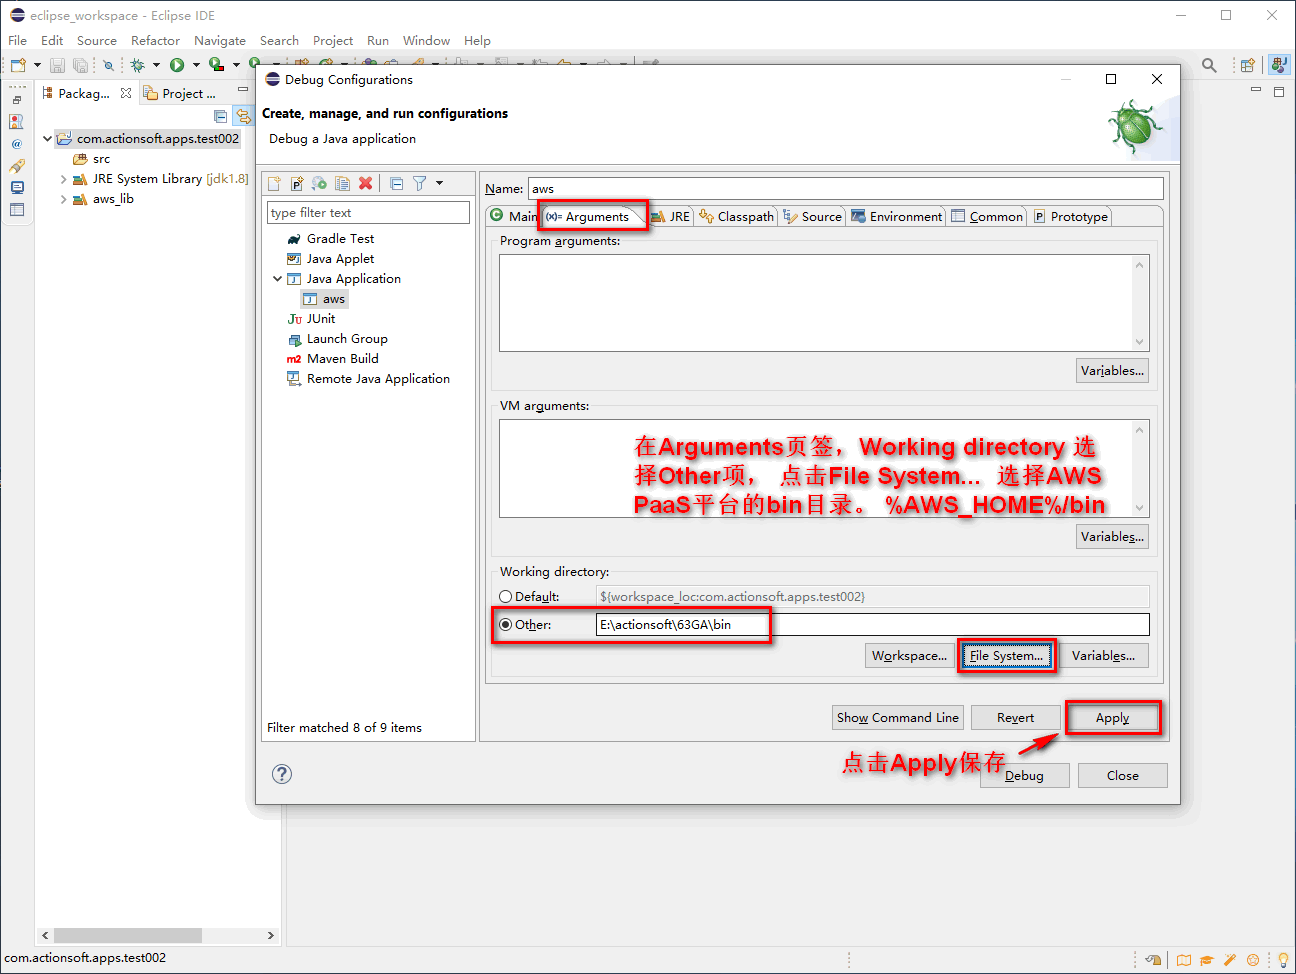Click the New launch configuration icon
This screenshot has width=1296, height=974.
click(x=275, y=184)
